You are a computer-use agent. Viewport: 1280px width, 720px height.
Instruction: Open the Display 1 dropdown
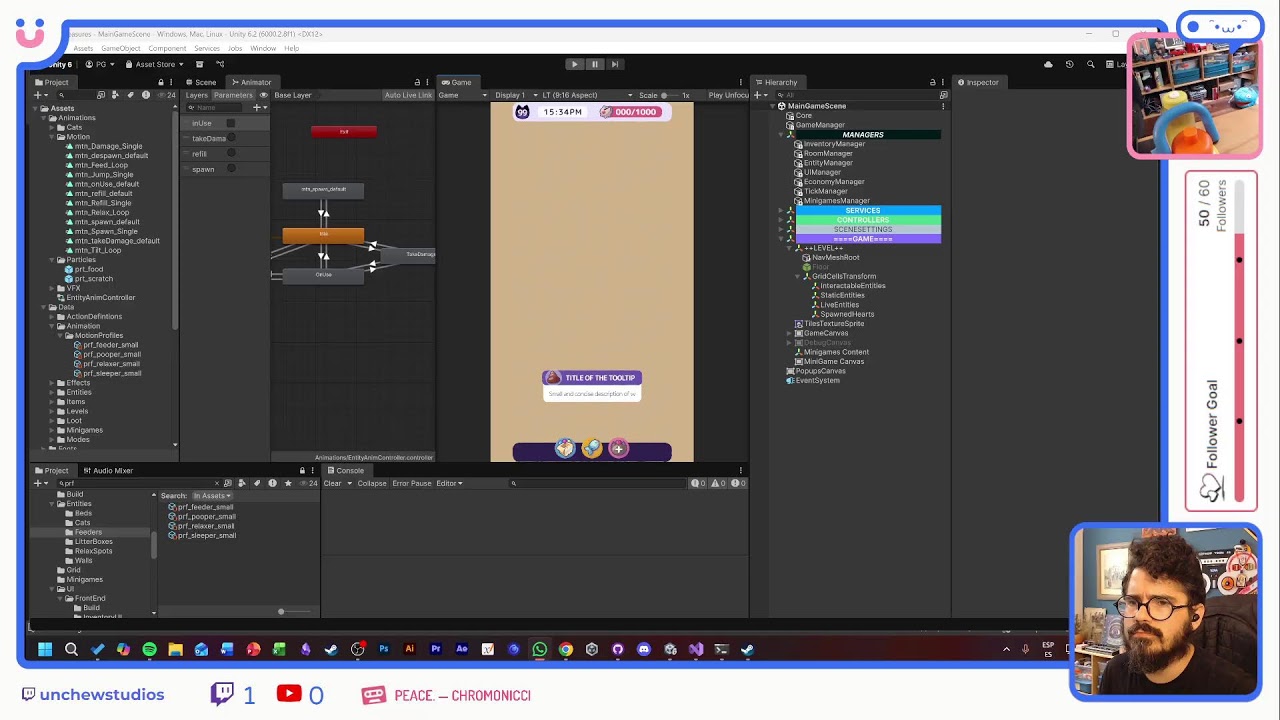[514, 95]
